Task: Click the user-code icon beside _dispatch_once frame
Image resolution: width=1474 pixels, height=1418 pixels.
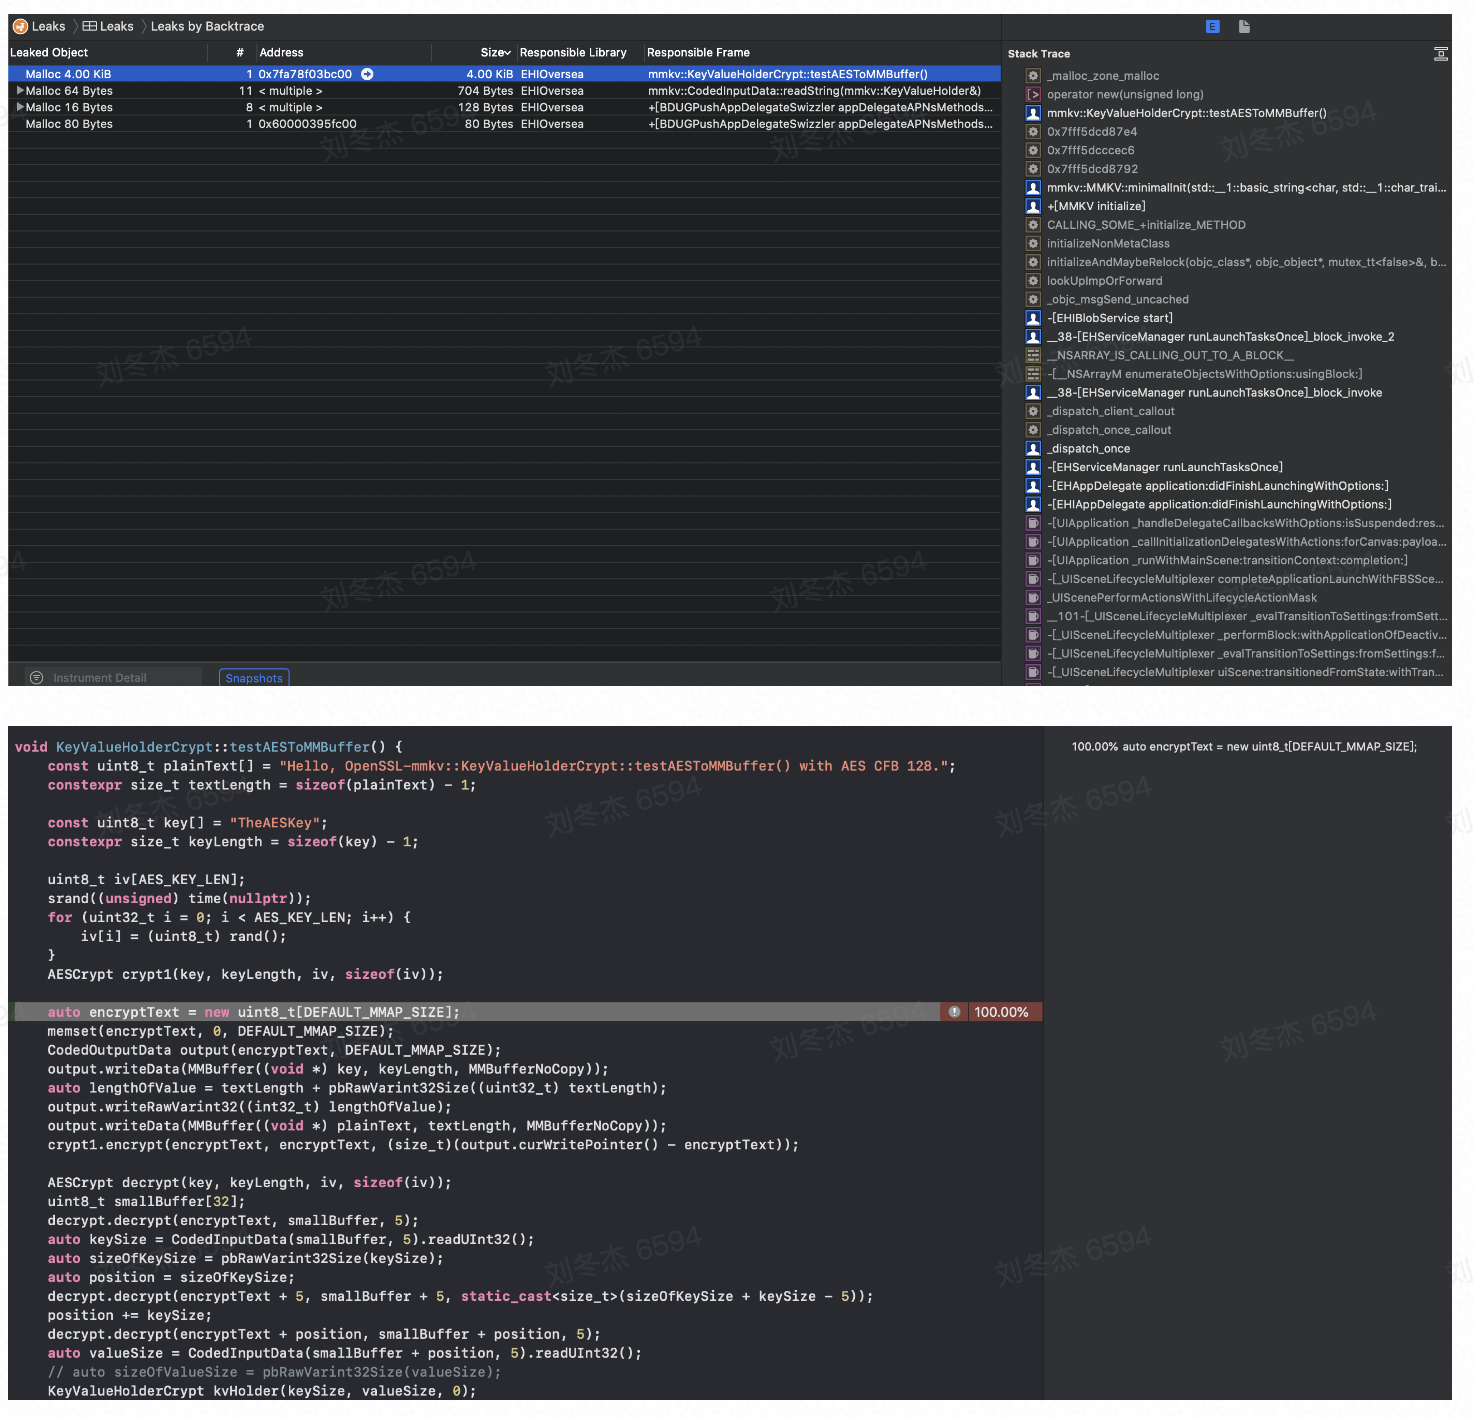Action: pyautogui.click(x=1033, y=449)
